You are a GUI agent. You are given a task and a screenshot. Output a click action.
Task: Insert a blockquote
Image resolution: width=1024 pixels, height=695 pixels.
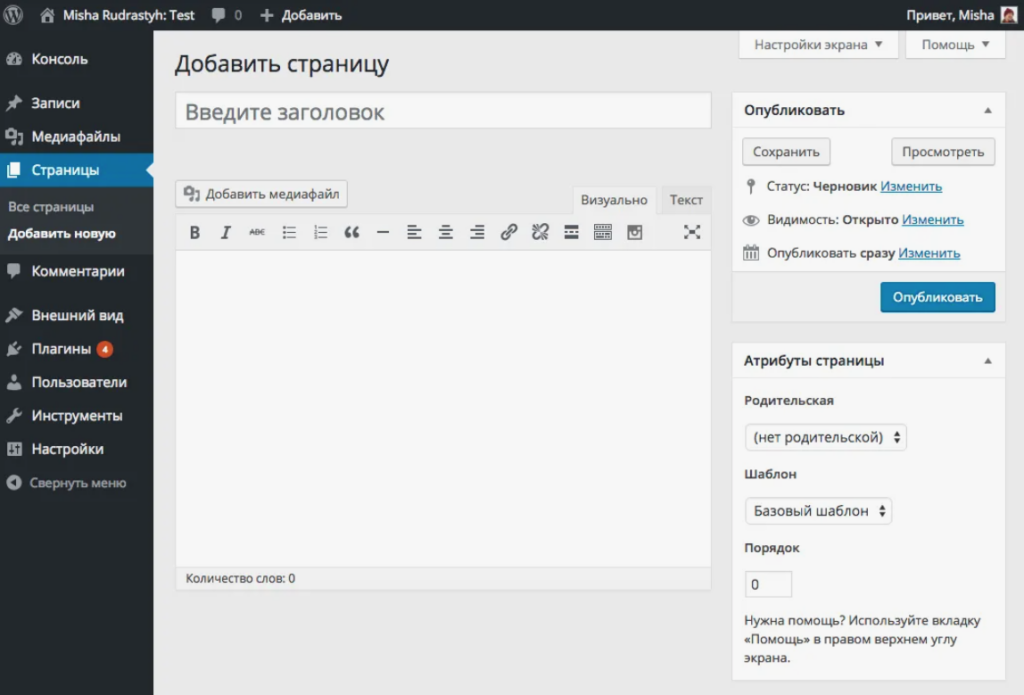351,232
